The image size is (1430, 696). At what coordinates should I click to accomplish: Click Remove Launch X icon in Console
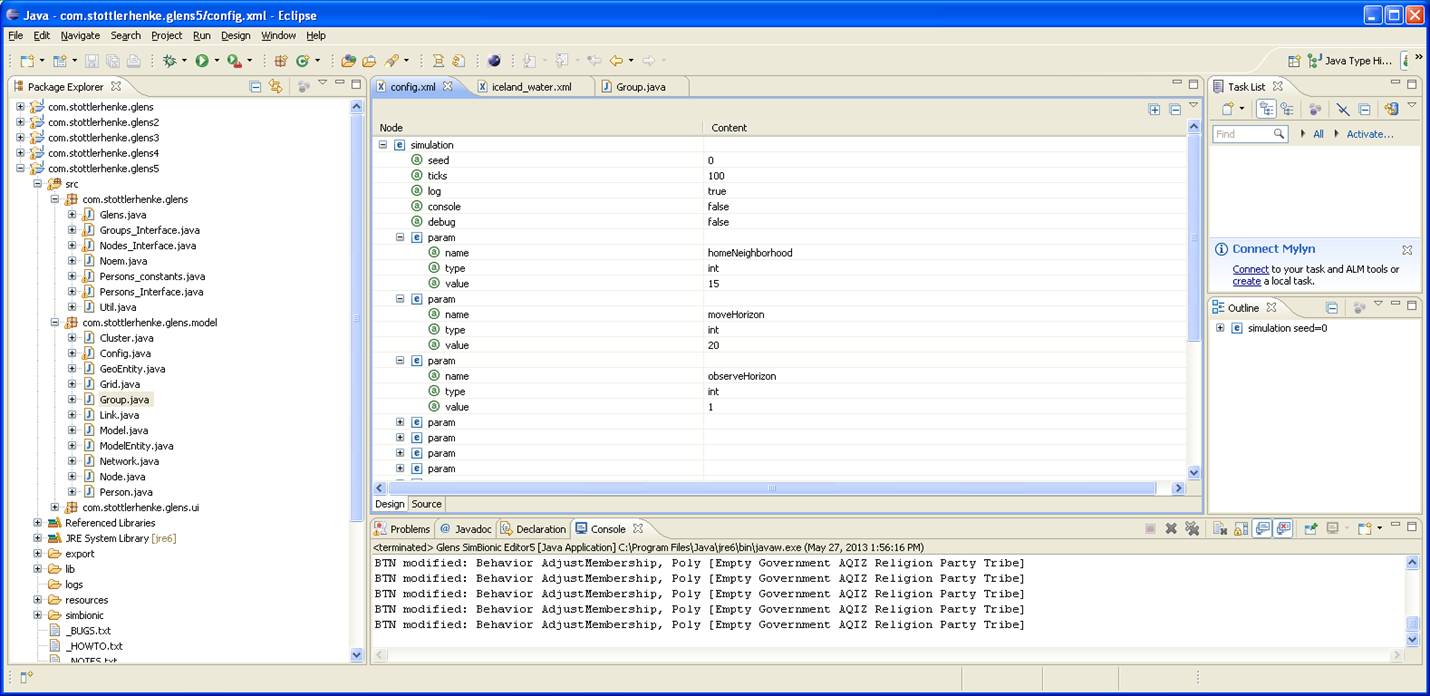[1171, 528]
